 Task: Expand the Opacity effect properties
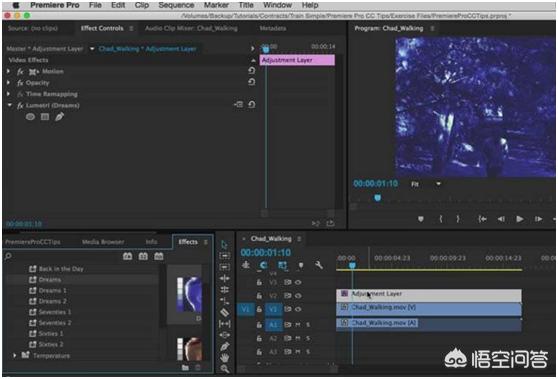coord(9,83)
